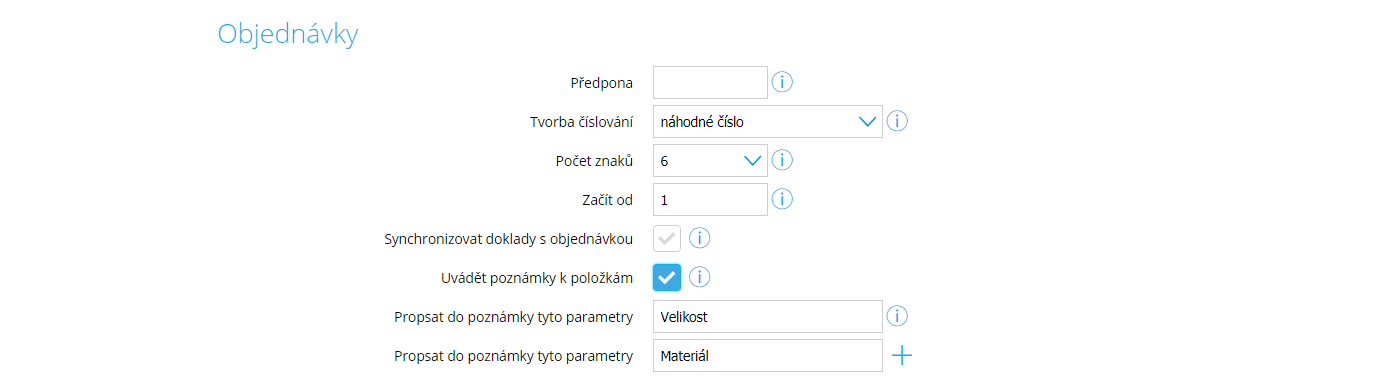Select the Velikost parameter text field
This screenshot has height=383, width=1400.
pos(767,316)
